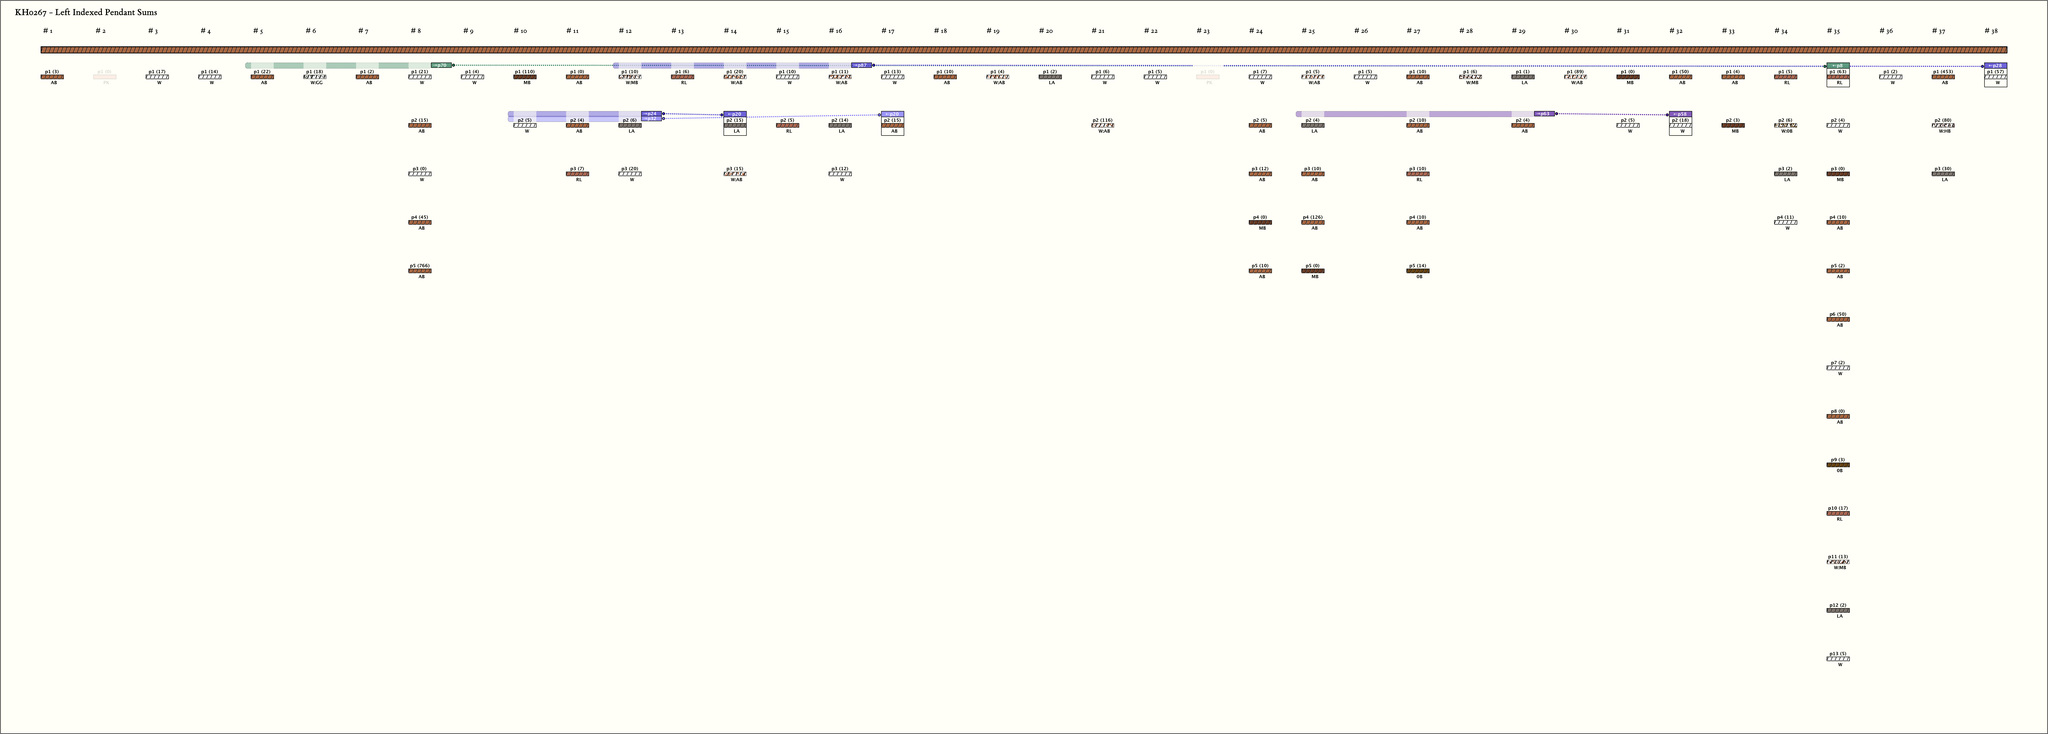Click the # 35 column header
This screenshot has height=734, width=2048.
point(1833,31)
